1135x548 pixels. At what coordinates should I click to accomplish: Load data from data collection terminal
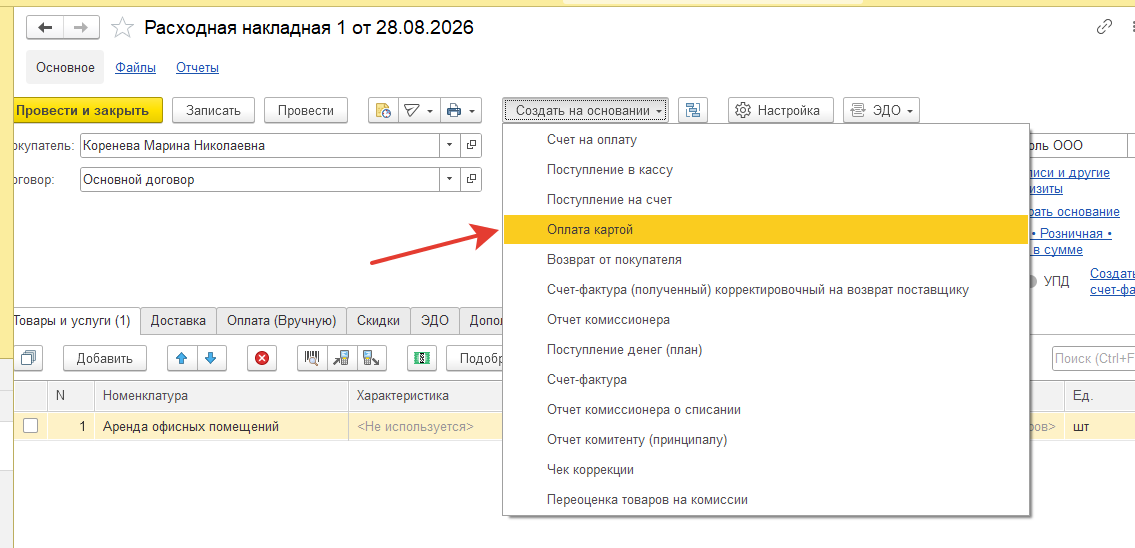pyautogui.click(x=342, y=358)
